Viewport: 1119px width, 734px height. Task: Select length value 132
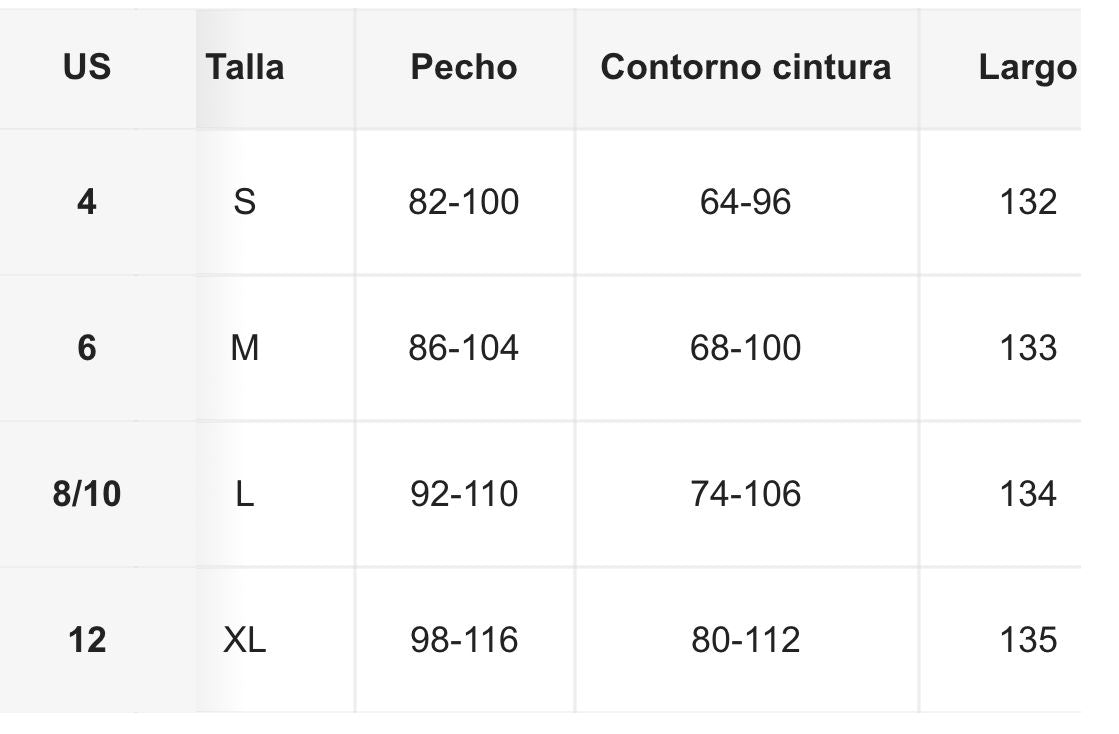coord(1028,202)
